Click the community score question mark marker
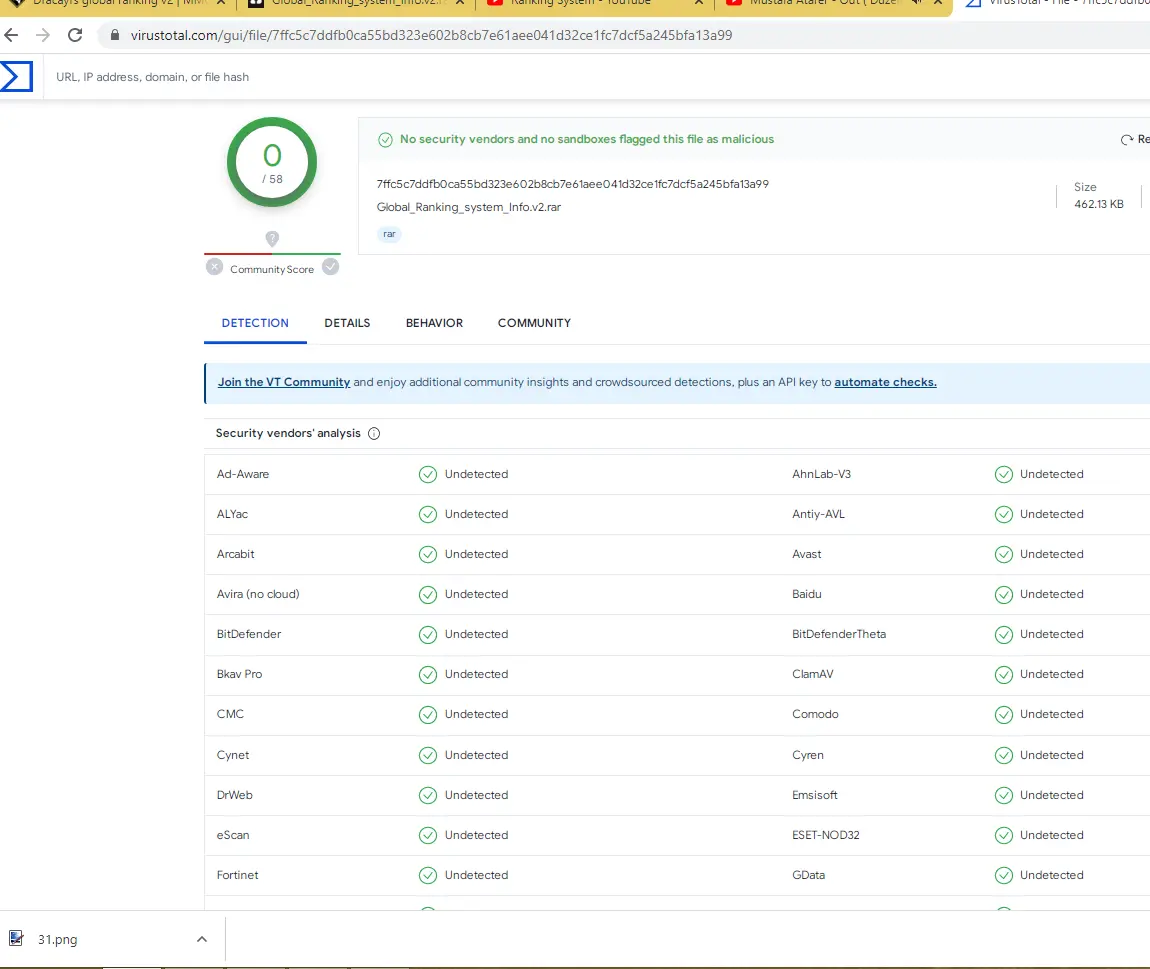 pyautogui.click(x=272, y=238)
